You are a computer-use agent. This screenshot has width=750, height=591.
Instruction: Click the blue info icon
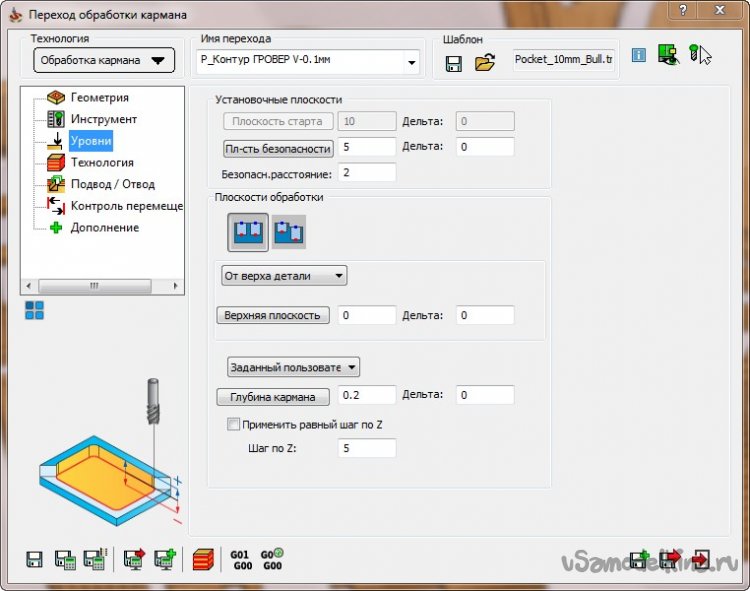[639, 56]
